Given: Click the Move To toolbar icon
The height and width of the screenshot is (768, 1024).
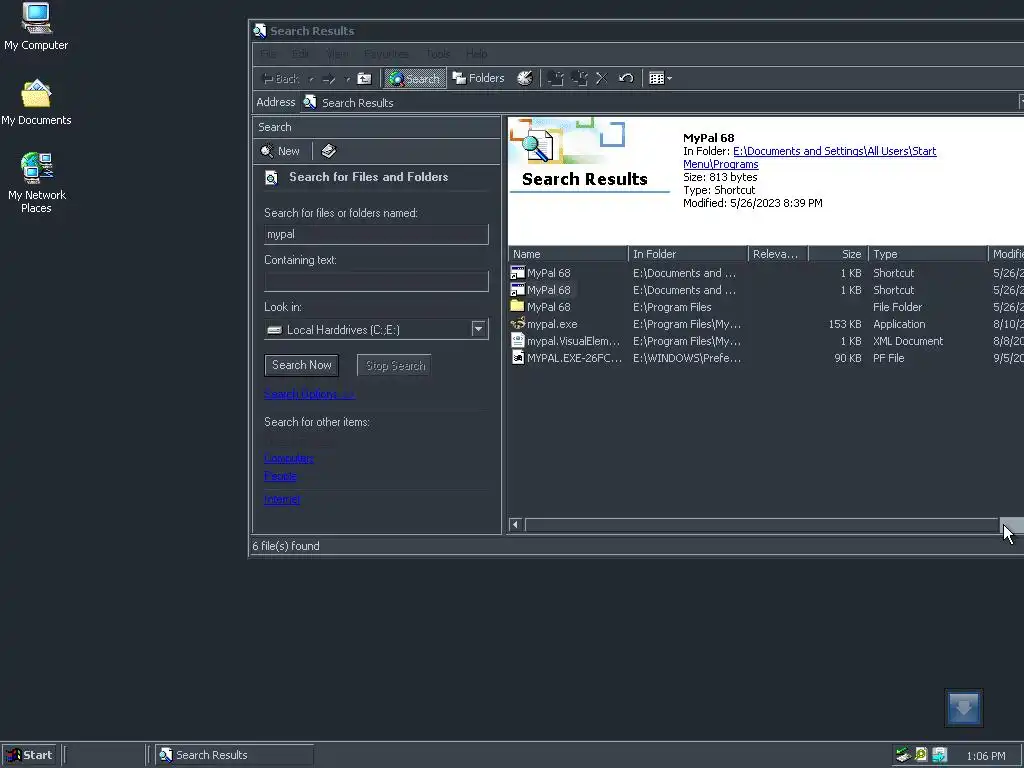Looking at the screenshot, I should coord(555,78).
